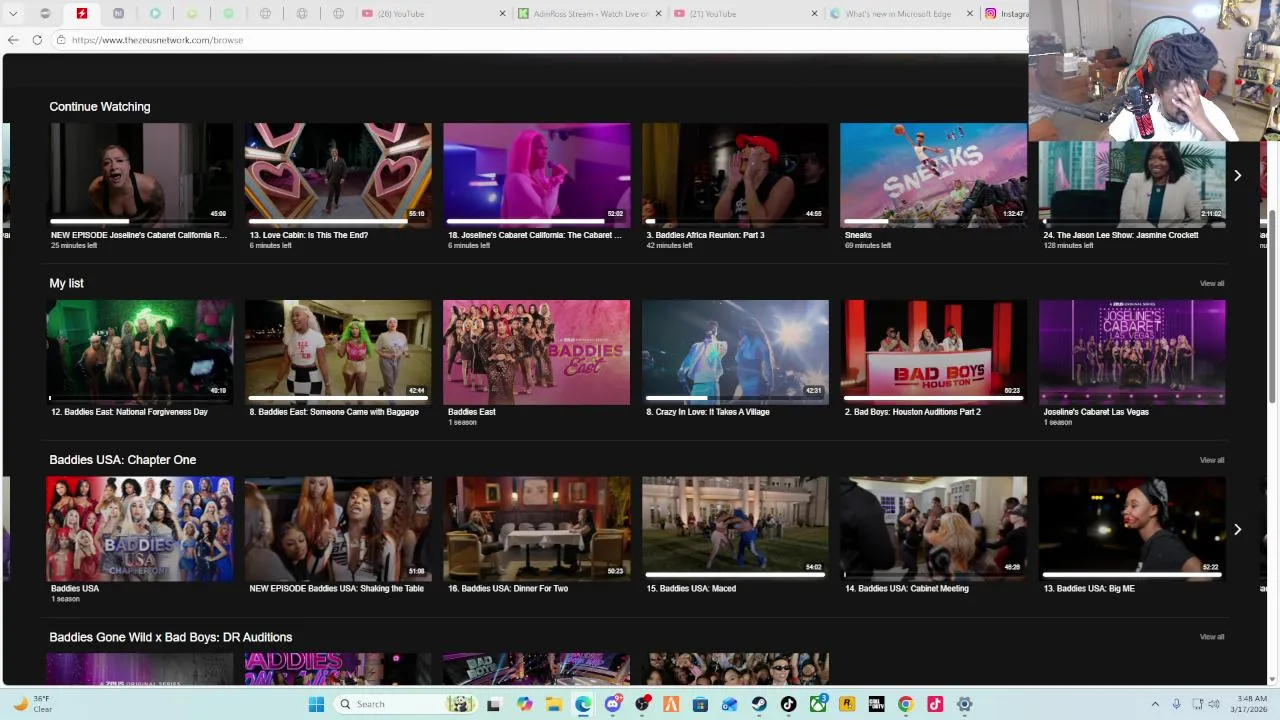The image size is (1280, 720).
Task: Open the tab actions dropdown arrow
Action: click(13, 13)
